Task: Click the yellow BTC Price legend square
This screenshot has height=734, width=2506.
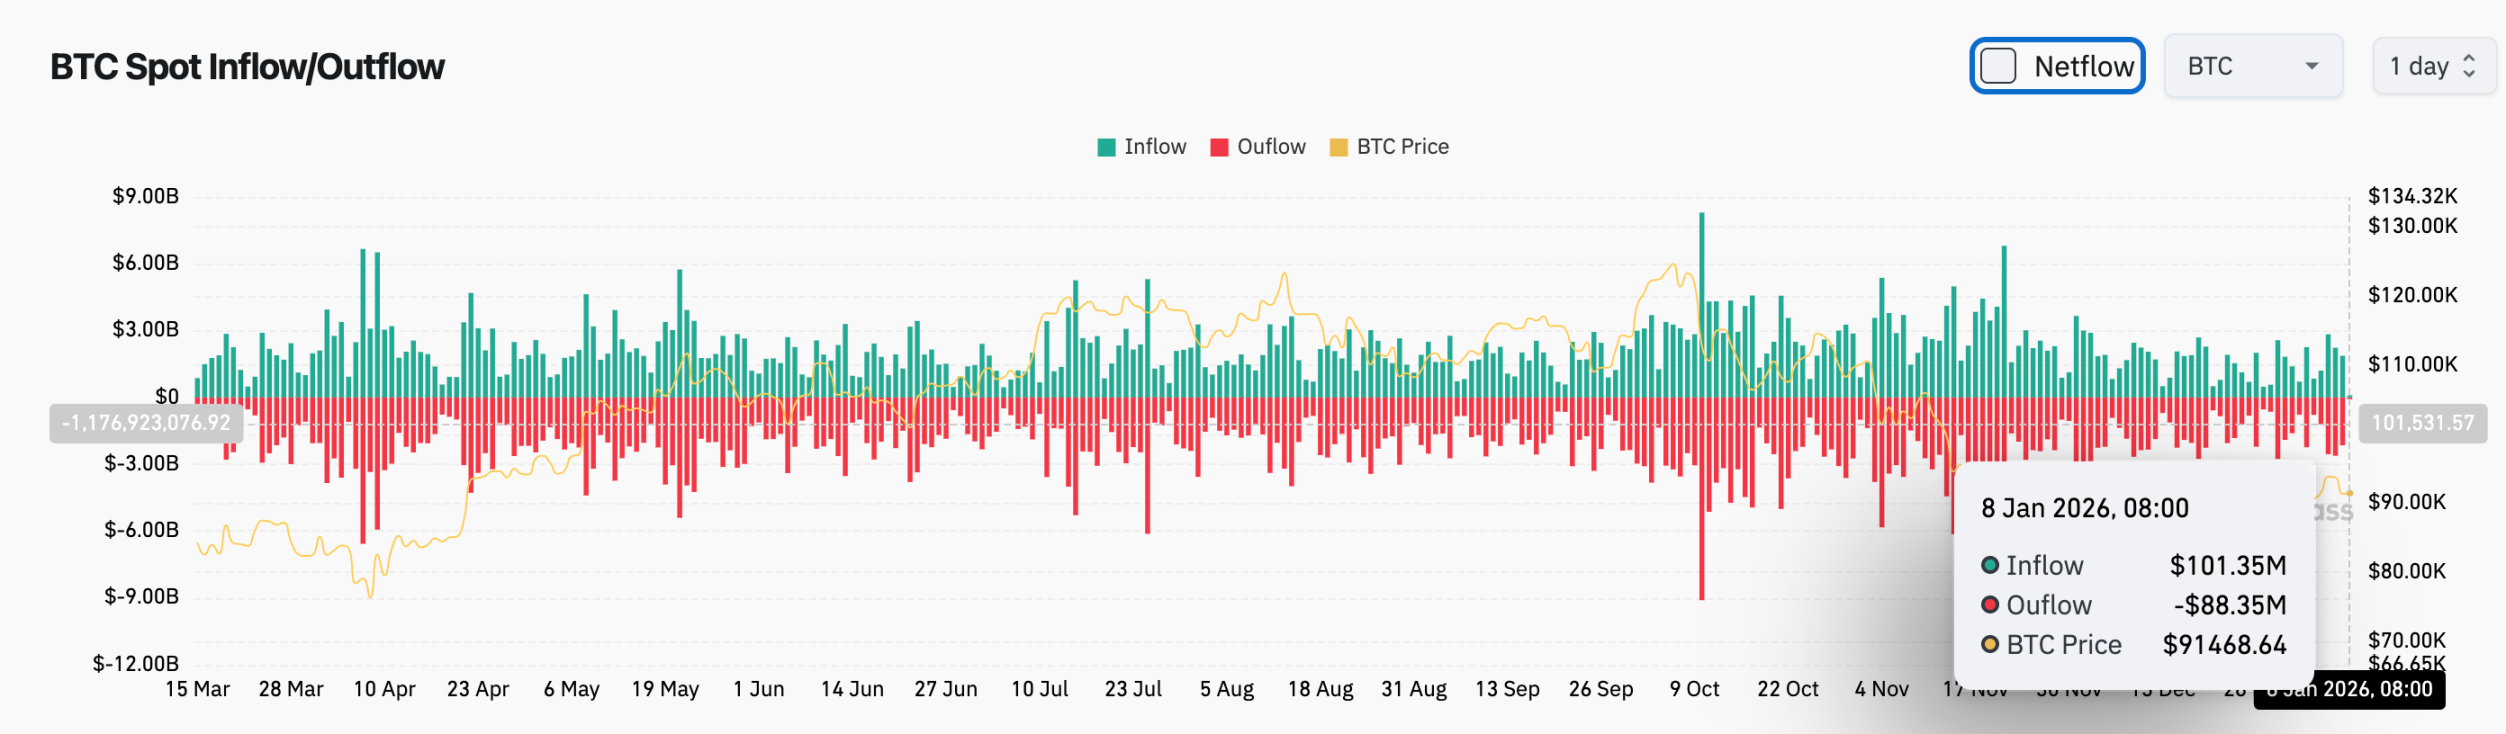Action: coord(1338,147)
